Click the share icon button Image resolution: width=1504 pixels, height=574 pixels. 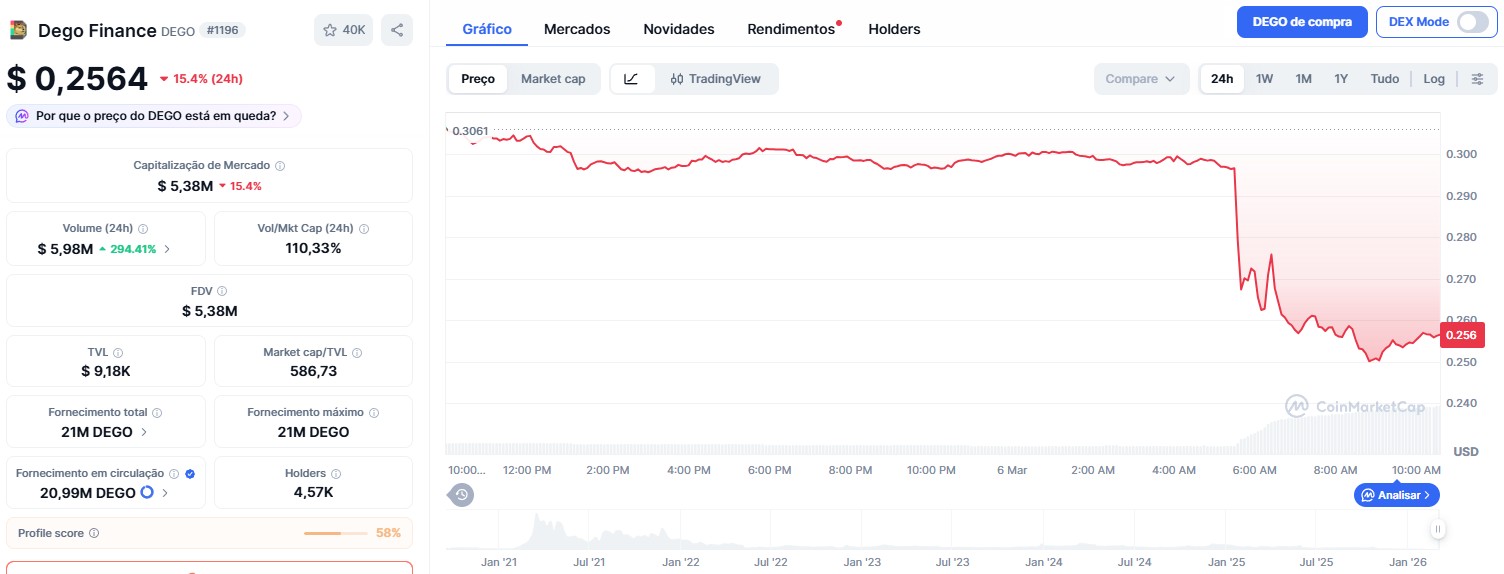coord(397,30)
